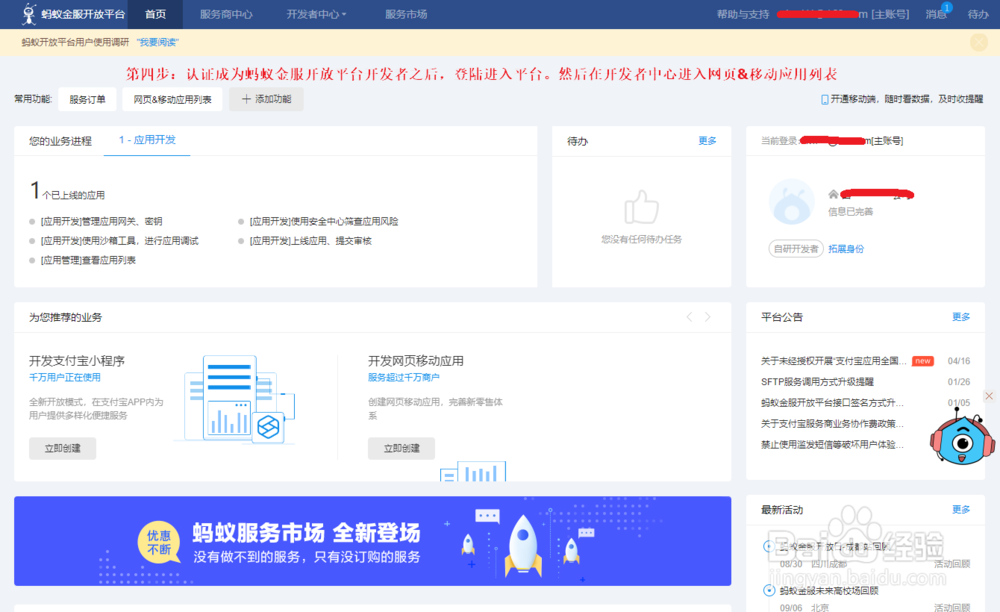Click the user avatar image
This screenshot has width=1000, height=612.
[x=791, y=201]
